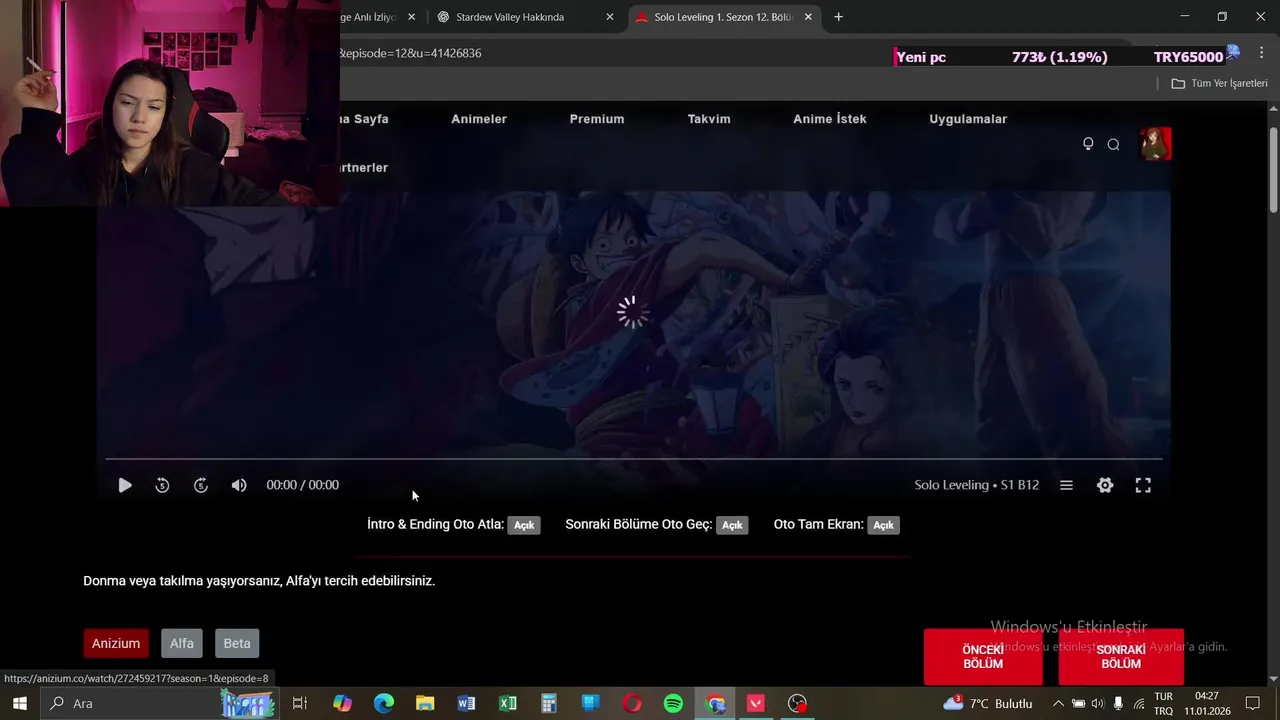Rewind video with the back-skip icon
The image size is (1280, 720).
[x=162, y=485]
